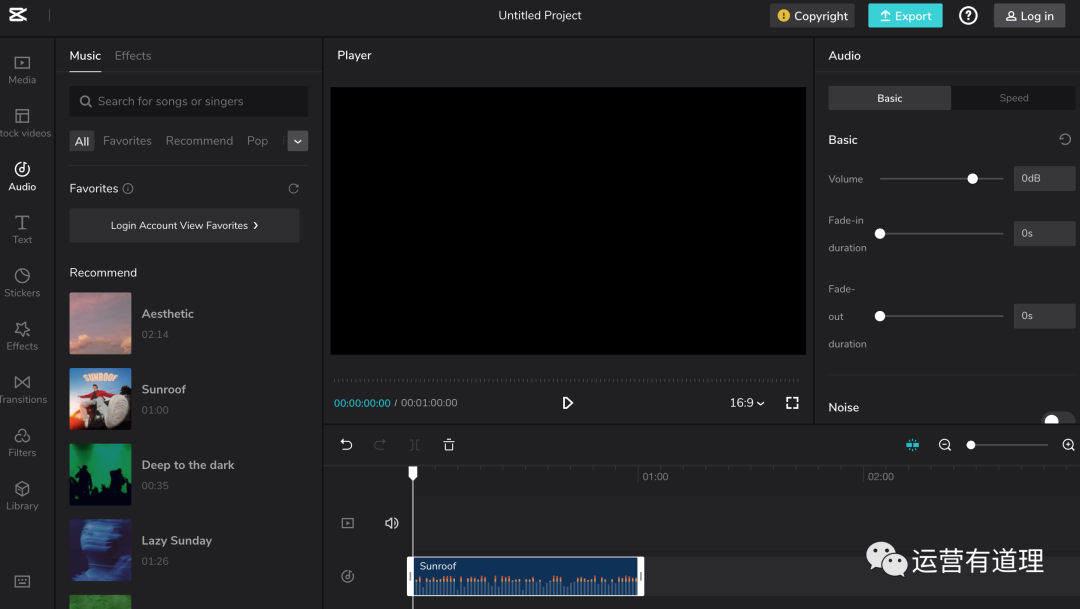Click the Volume slider handle

point(972,179)
